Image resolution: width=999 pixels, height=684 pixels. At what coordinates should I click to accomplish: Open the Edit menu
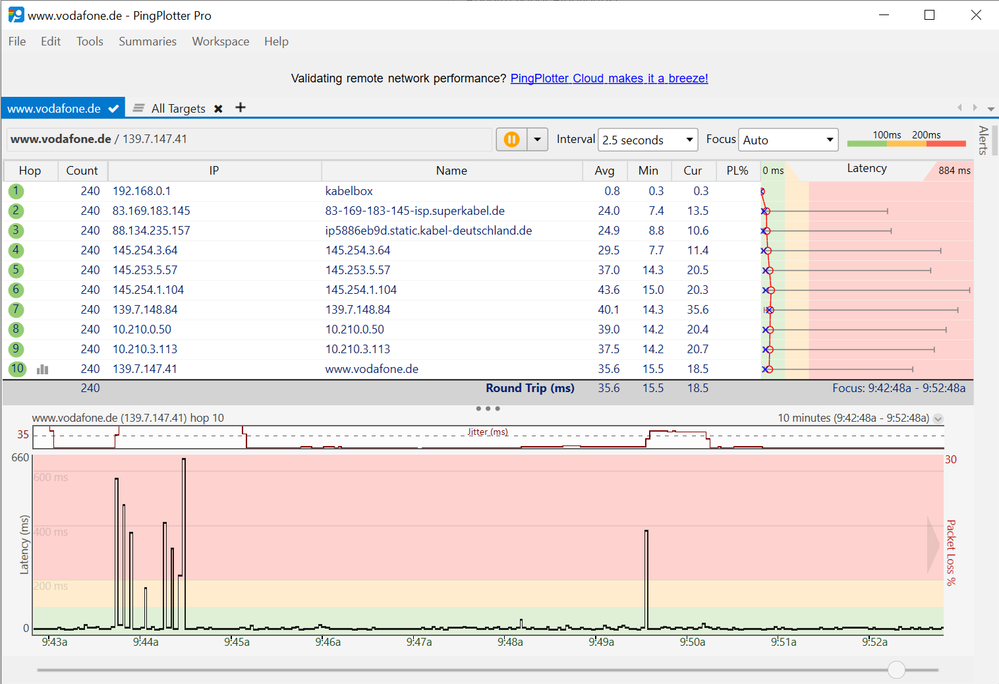(50, 41)
